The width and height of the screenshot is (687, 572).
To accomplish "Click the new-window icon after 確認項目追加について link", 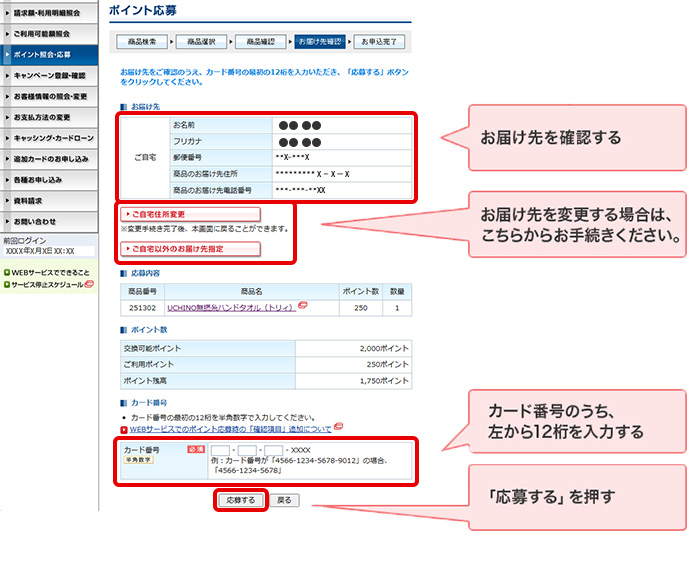I will pyautogui.click(x=339, y=427).
